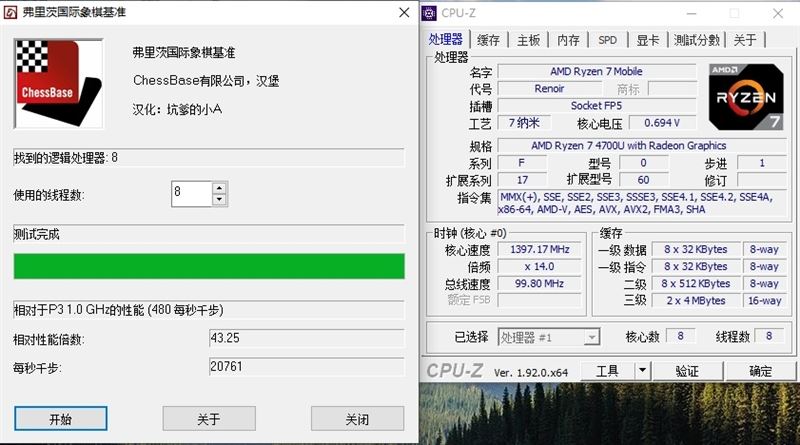Select the kilonodes per second value 20761
The image size is (800, 445).
[307, 366]
